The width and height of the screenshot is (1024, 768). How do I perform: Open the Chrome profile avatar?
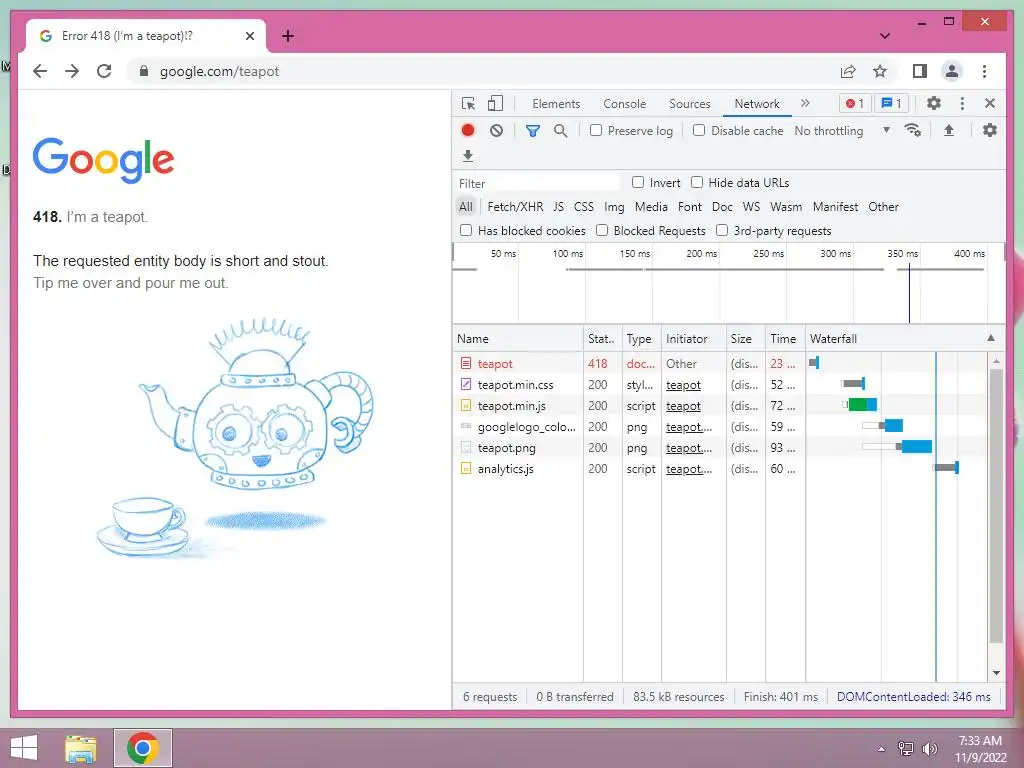[x=952, y=71]
